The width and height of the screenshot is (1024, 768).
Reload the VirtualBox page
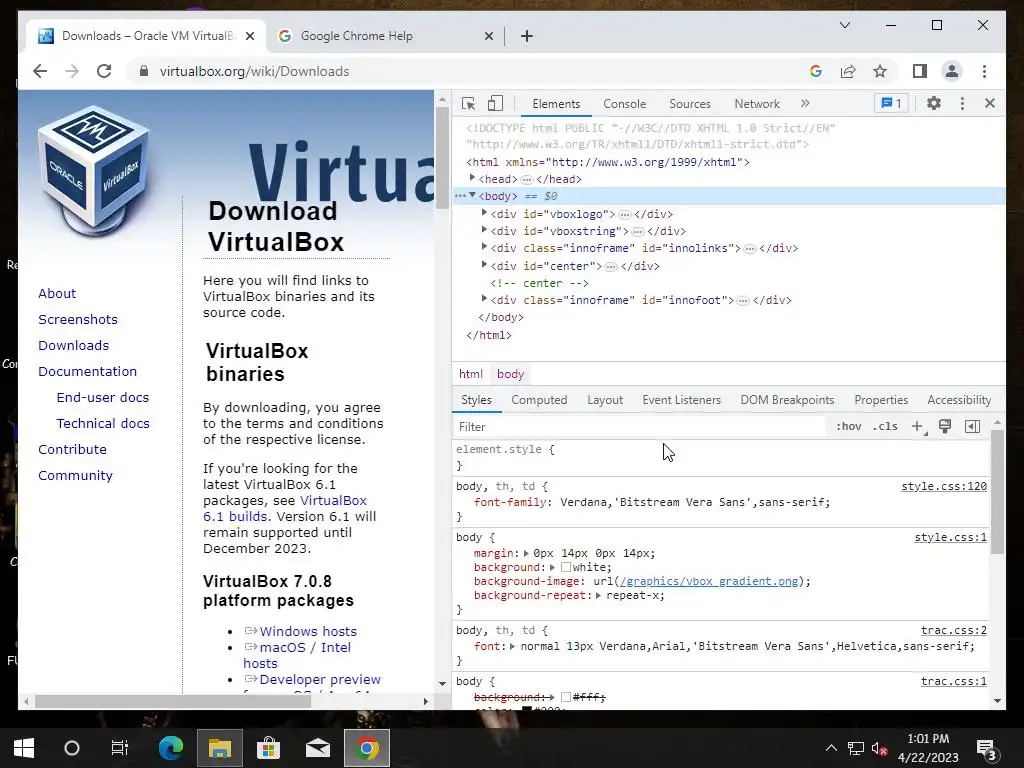tap(104, 71)
